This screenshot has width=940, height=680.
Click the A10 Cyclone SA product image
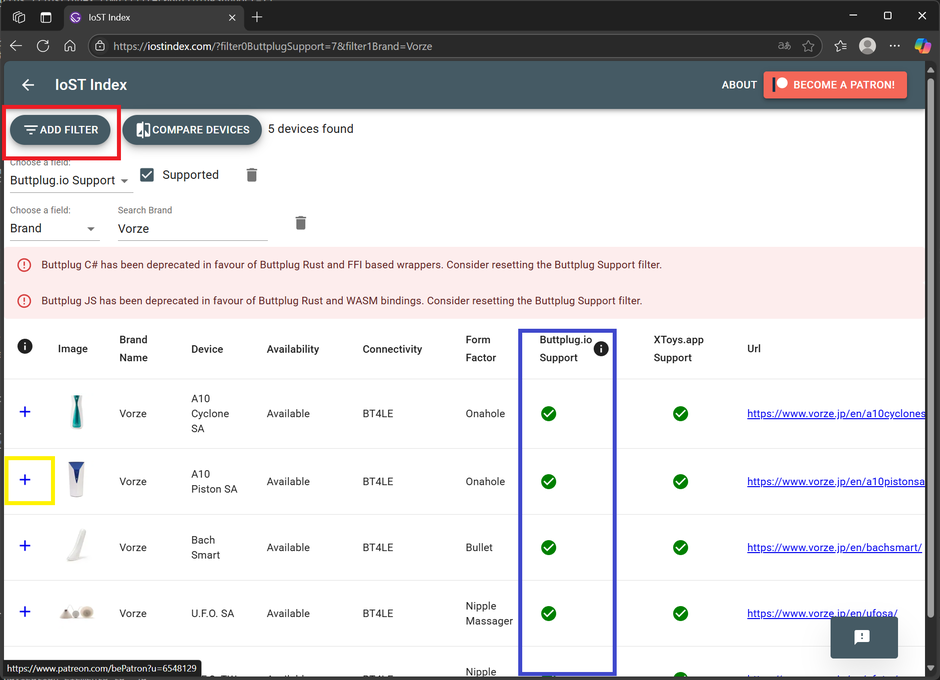coord(76,412)
